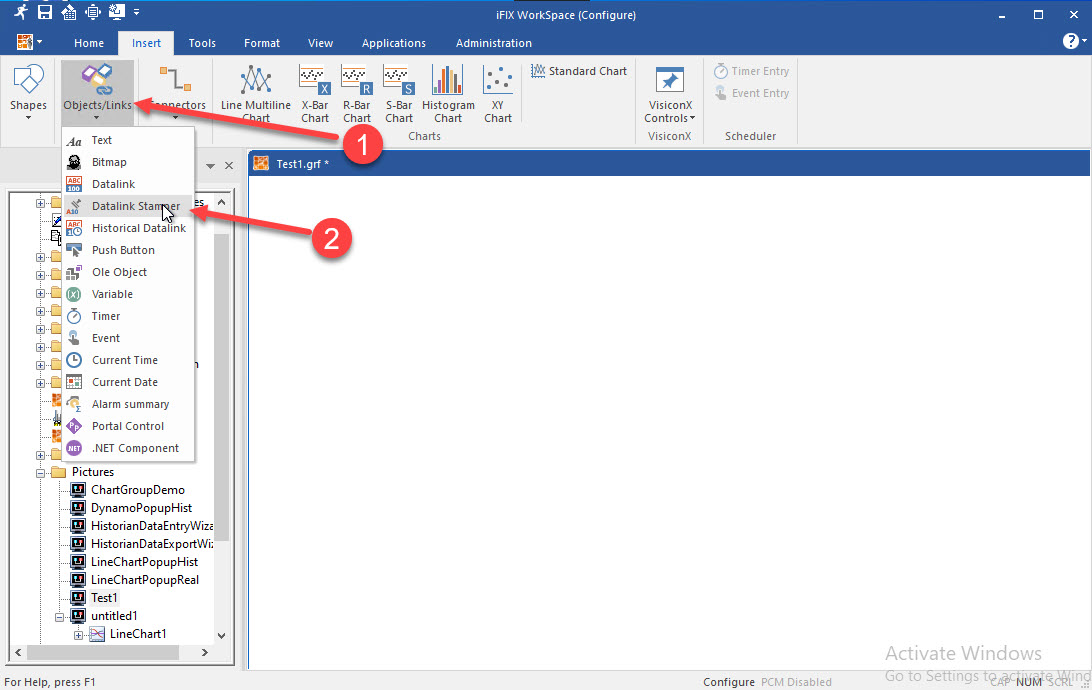Open the Help question mark icon
This screenshot has width=1092, height=690.
click(x=1071, y=41)
